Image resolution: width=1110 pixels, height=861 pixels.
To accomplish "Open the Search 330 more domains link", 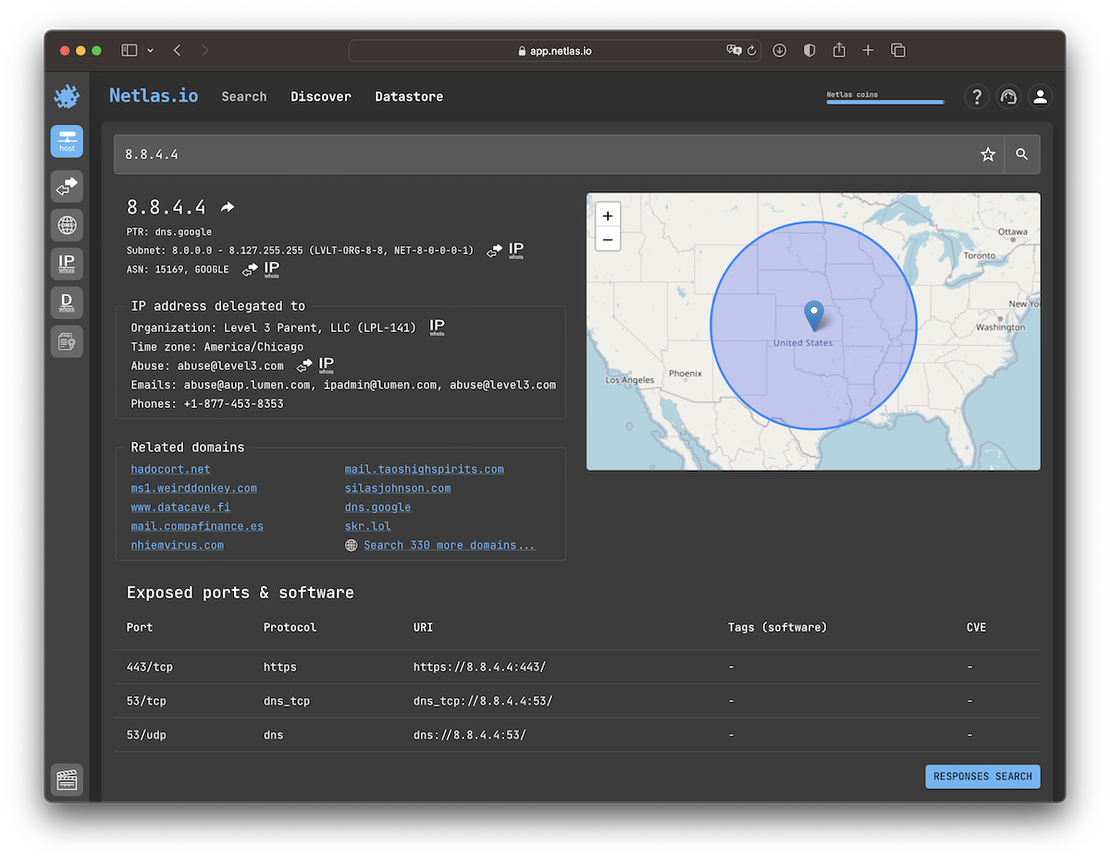I will tap(449, 544).
